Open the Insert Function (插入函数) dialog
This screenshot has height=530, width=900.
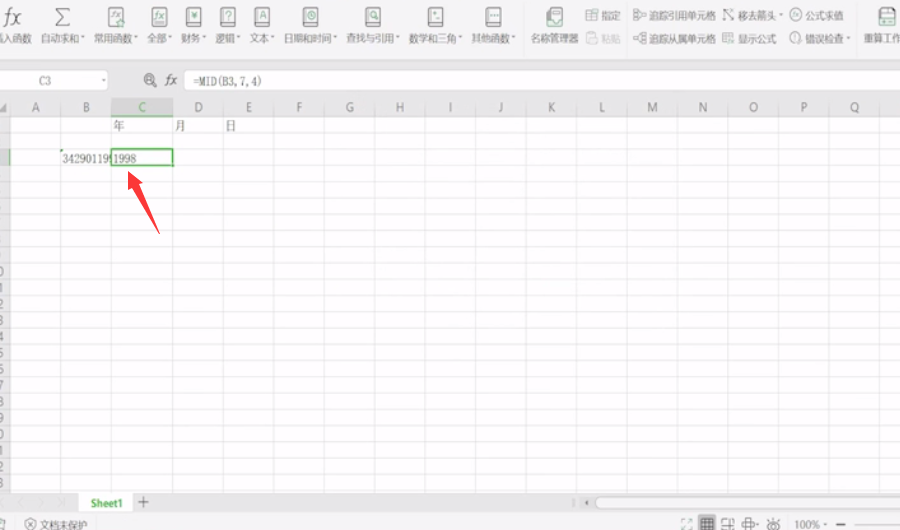click(x=14, y=25)
